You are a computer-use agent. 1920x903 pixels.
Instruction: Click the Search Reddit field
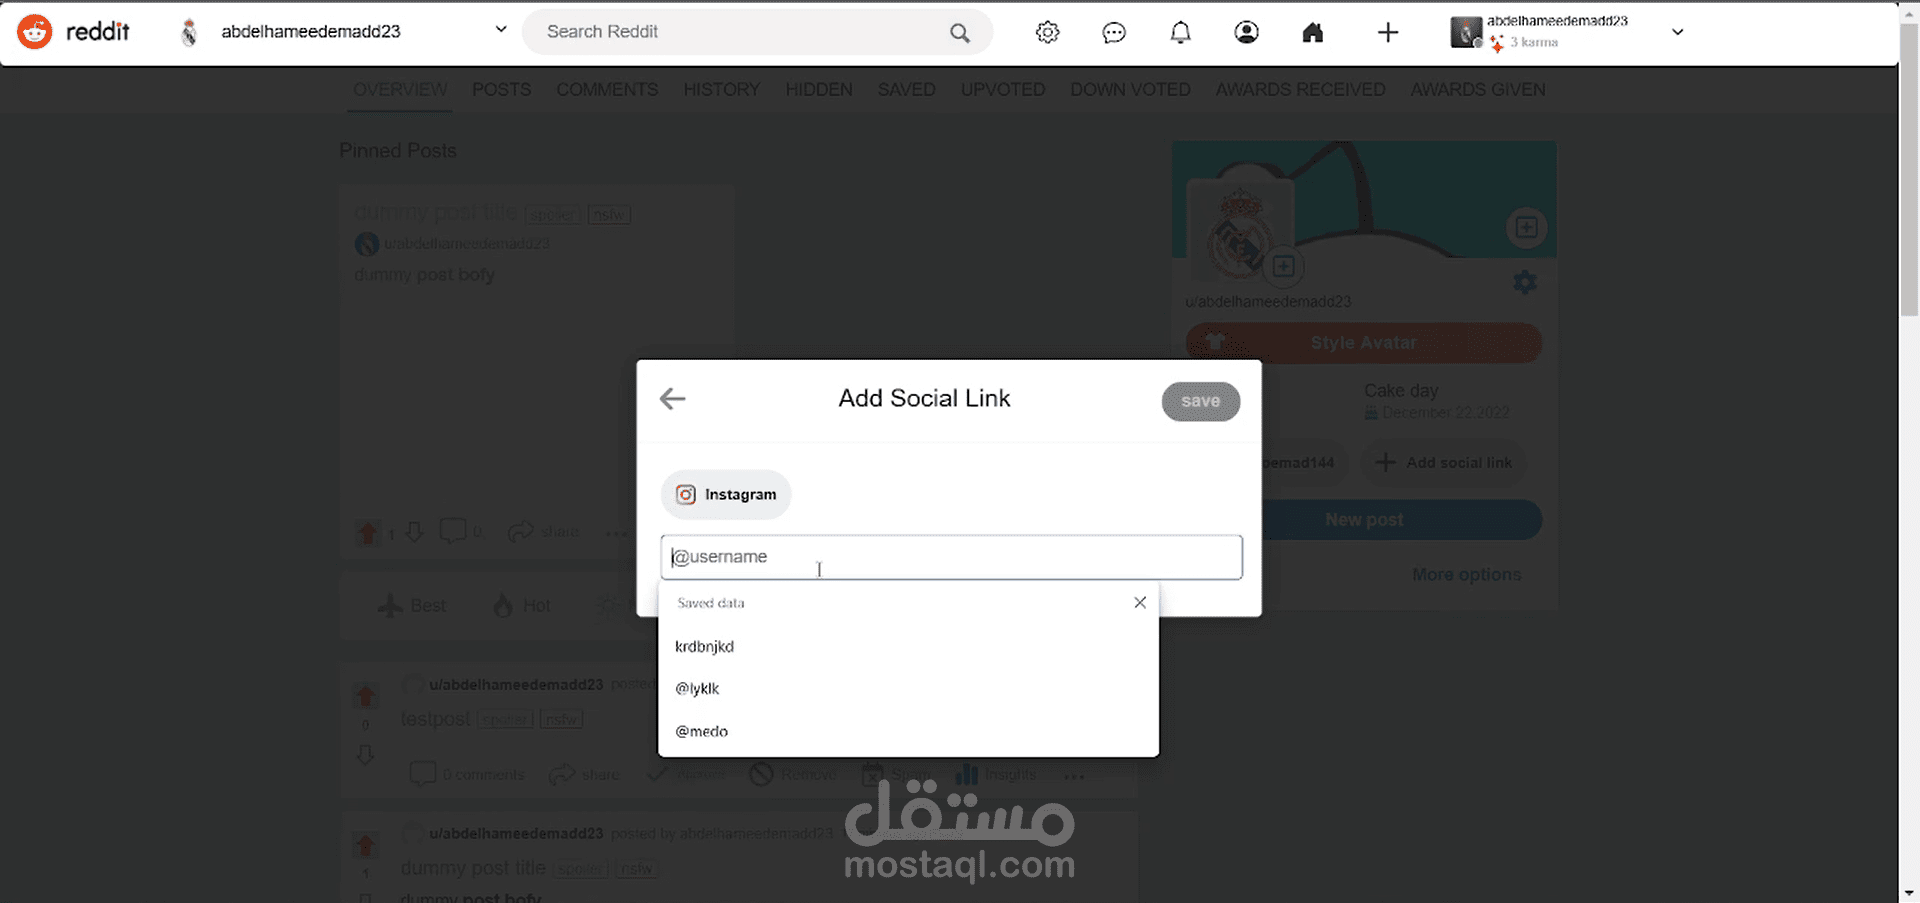tap(740, 32)
